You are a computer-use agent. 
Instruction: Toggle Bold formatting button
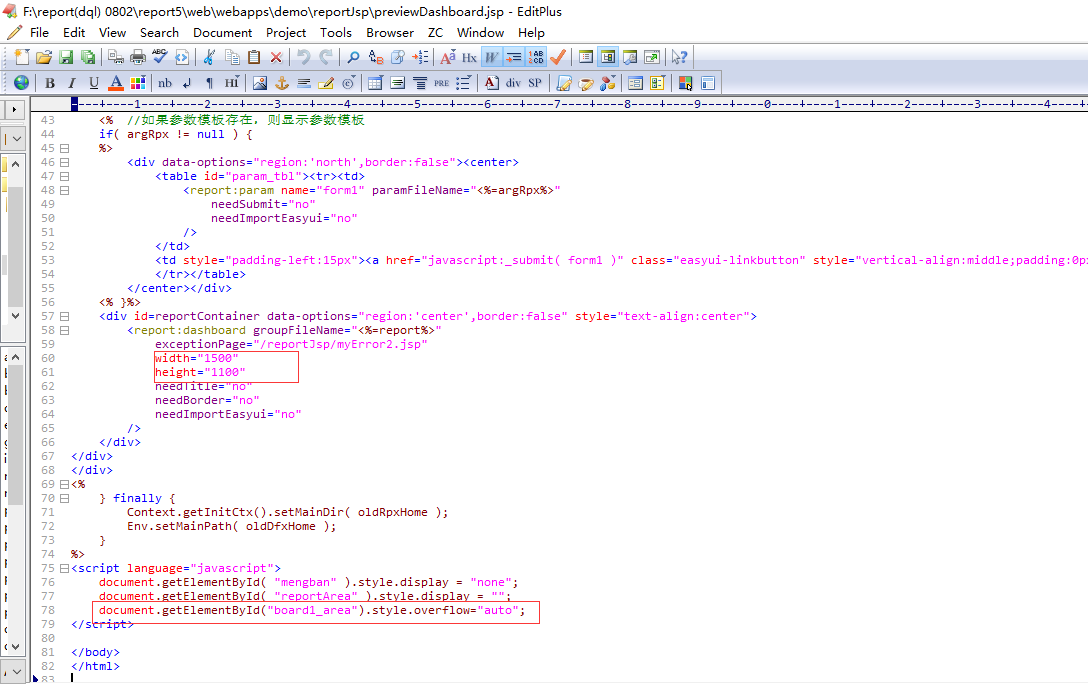click(x=49, y=83)
